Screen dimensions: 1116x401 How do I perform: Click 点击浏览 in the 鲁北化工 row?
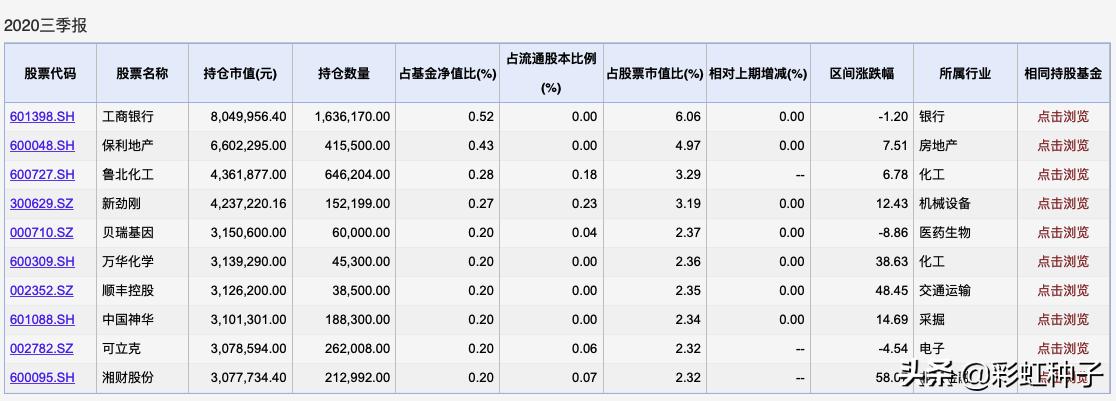pos(1063,175)
